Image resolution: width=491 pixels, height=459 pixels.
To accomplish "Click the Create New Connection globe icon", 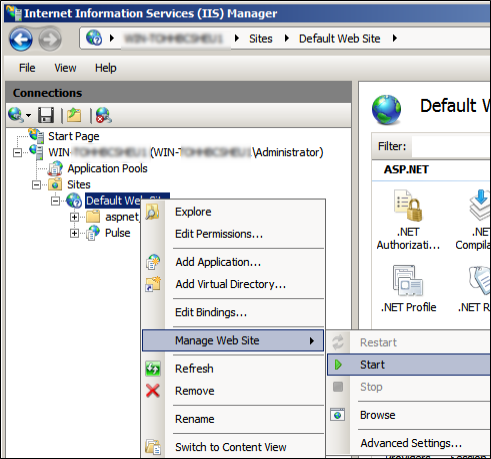I will pos(15,115).
